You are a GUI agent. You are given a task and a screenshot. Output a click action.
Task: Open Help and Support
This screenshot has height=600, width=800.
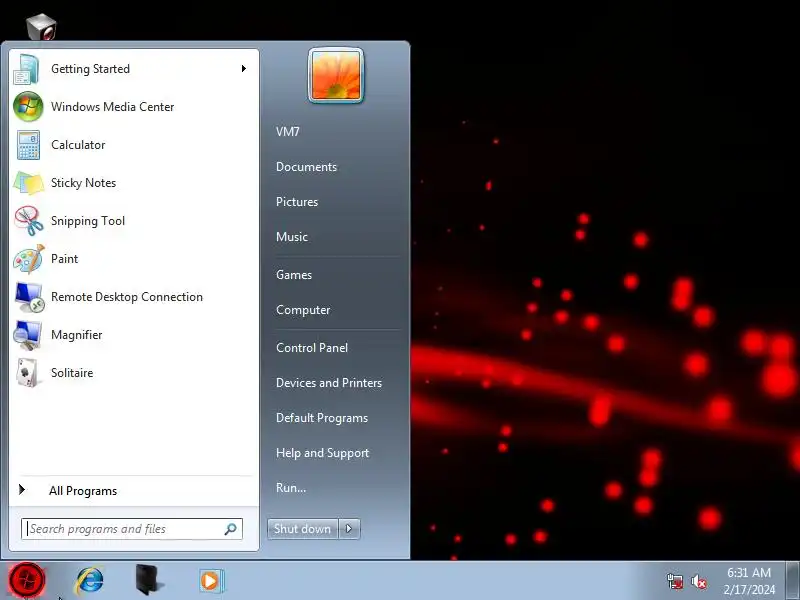(x=322, y=453)
